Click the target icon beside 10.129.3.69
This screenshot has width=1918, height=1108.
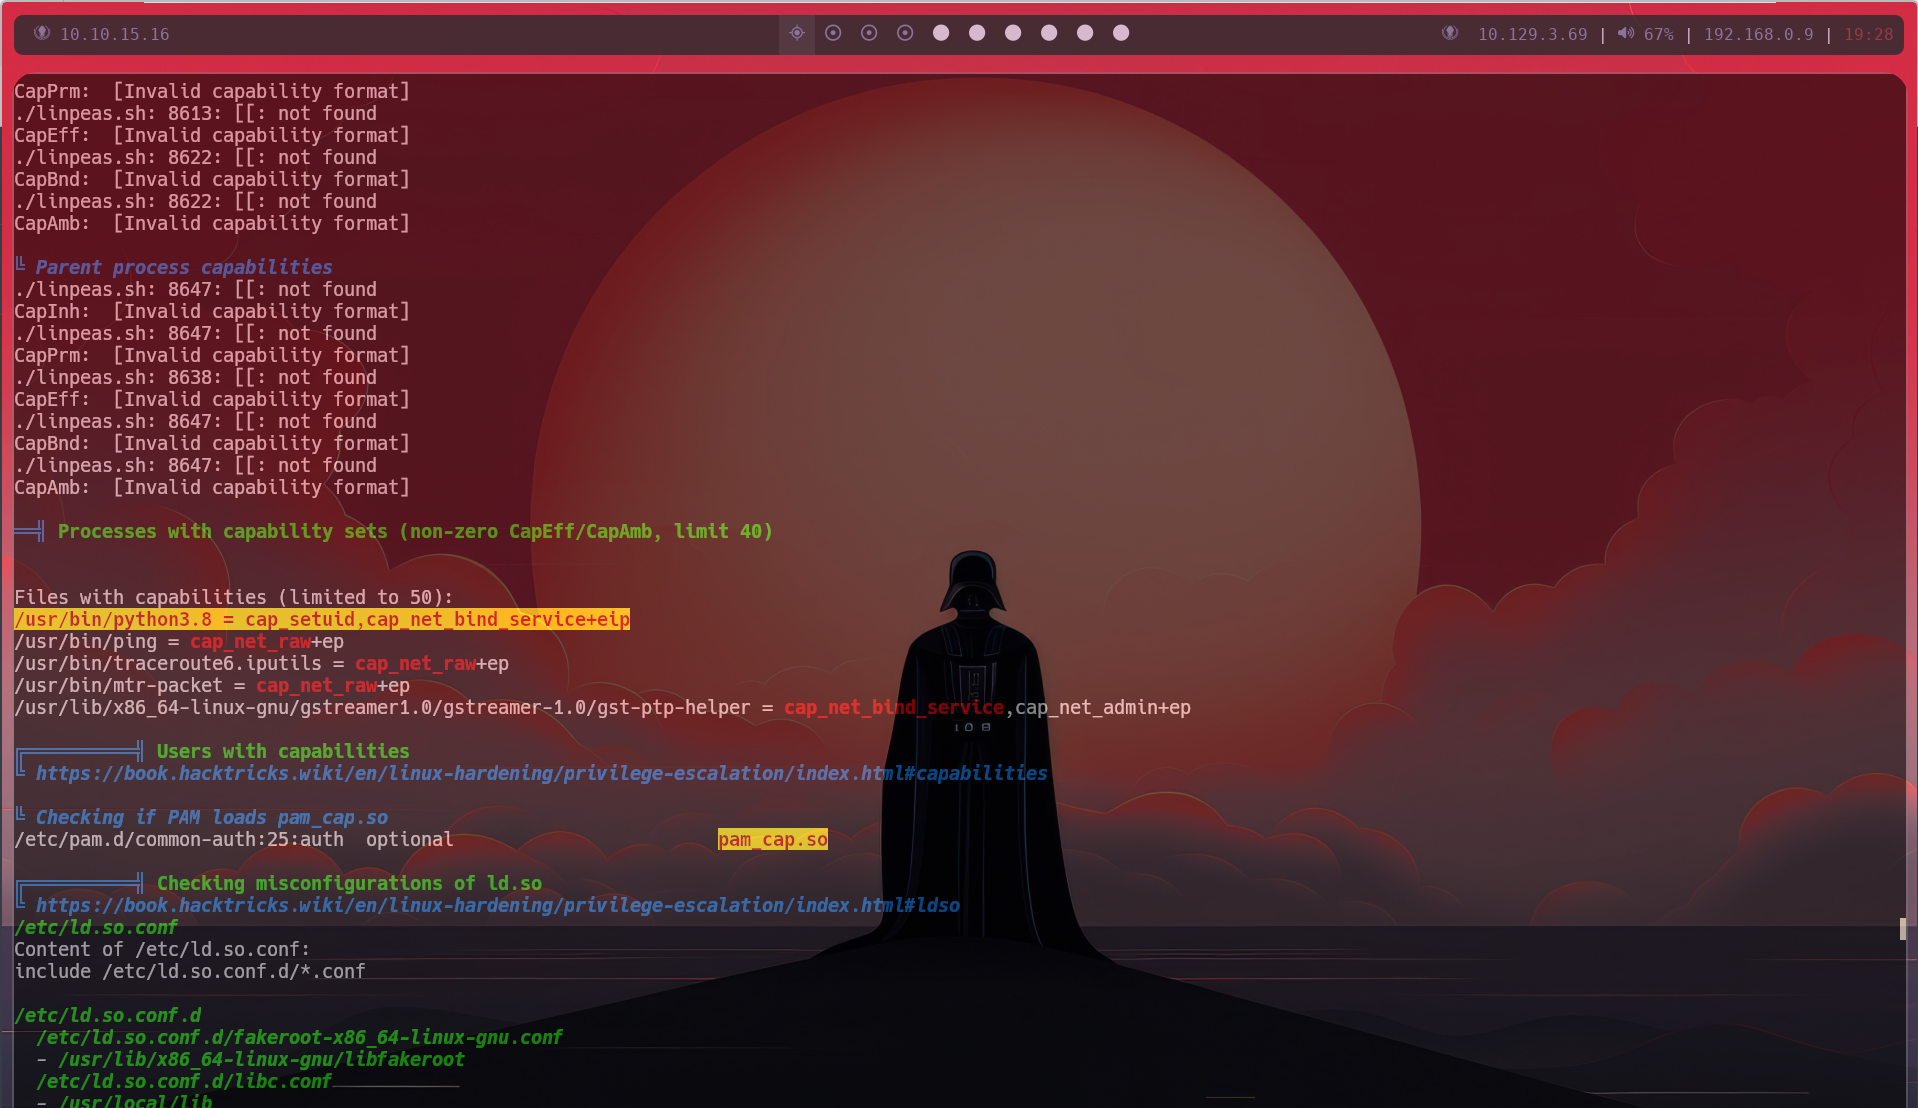coord(1450,33)
